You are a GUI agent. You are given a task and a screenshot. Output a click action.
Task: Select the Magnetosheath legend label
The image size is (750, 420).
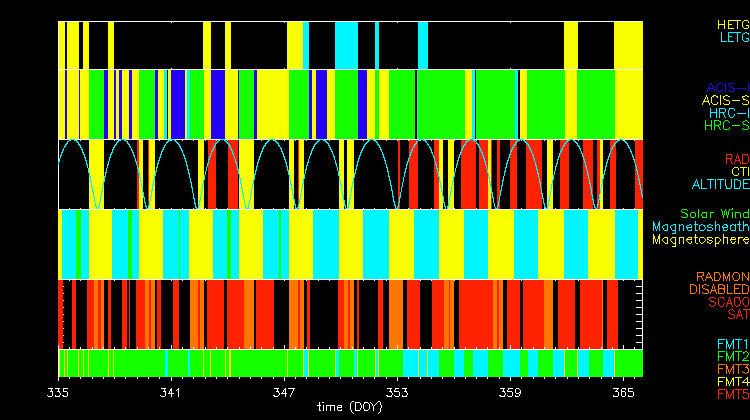[700, 227]
